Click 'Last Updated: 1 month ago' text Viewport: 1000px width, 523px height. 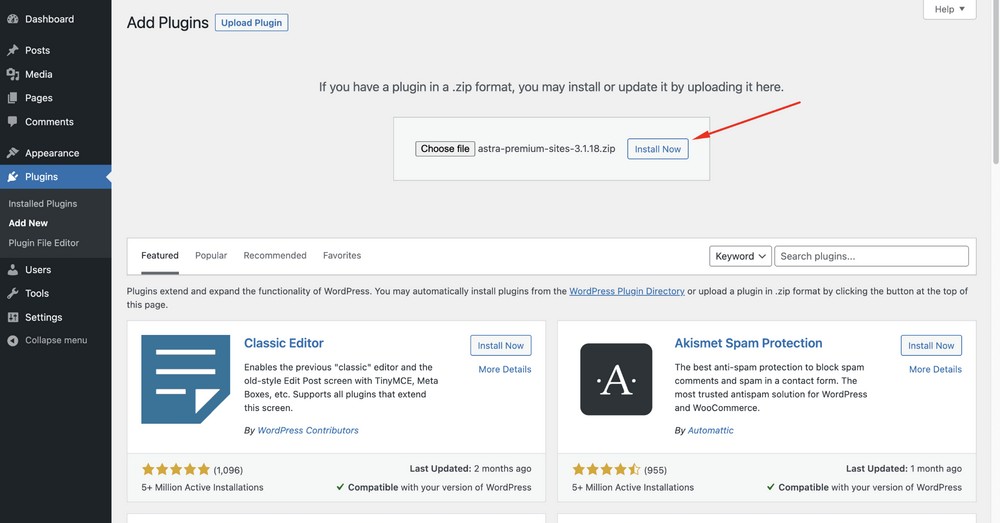(x=904, y=468)
